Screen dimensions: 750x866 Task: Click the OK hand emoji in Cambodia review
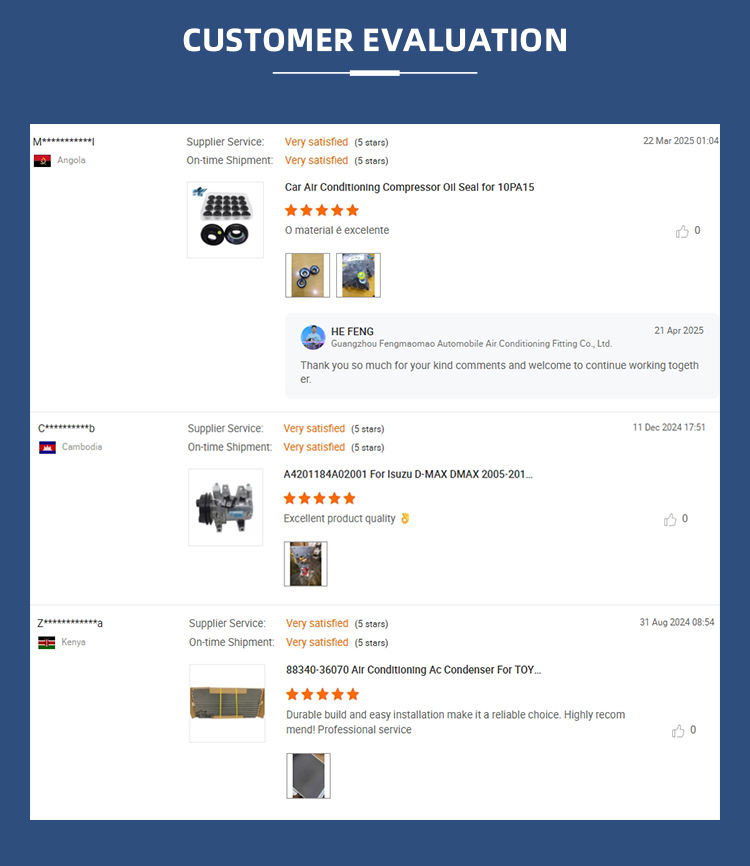click(405, 518)
